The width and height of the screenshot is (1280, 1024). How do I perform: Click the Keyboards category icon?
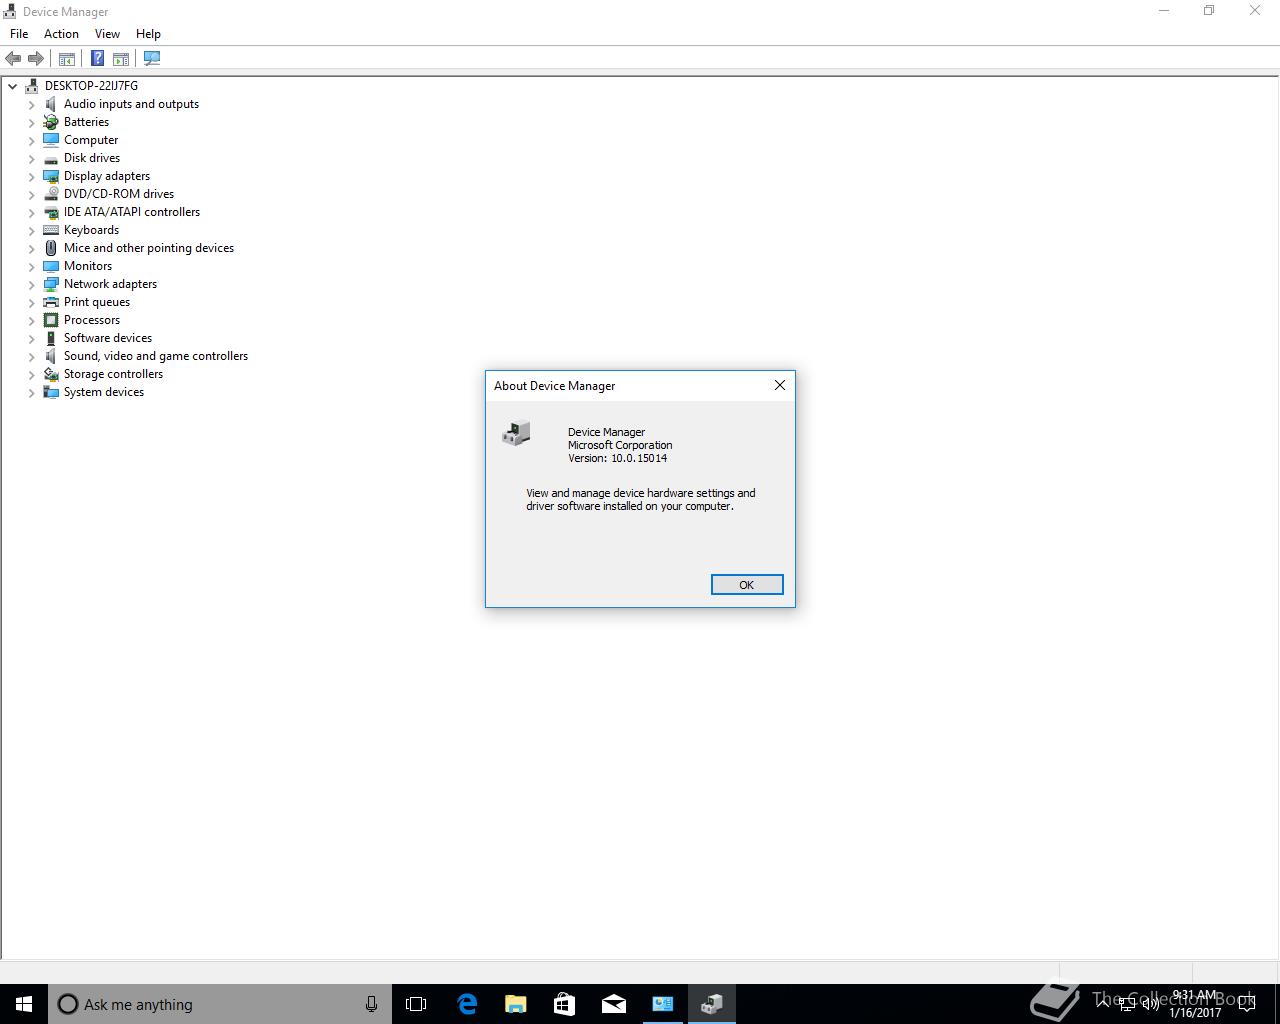pos(51,230)
